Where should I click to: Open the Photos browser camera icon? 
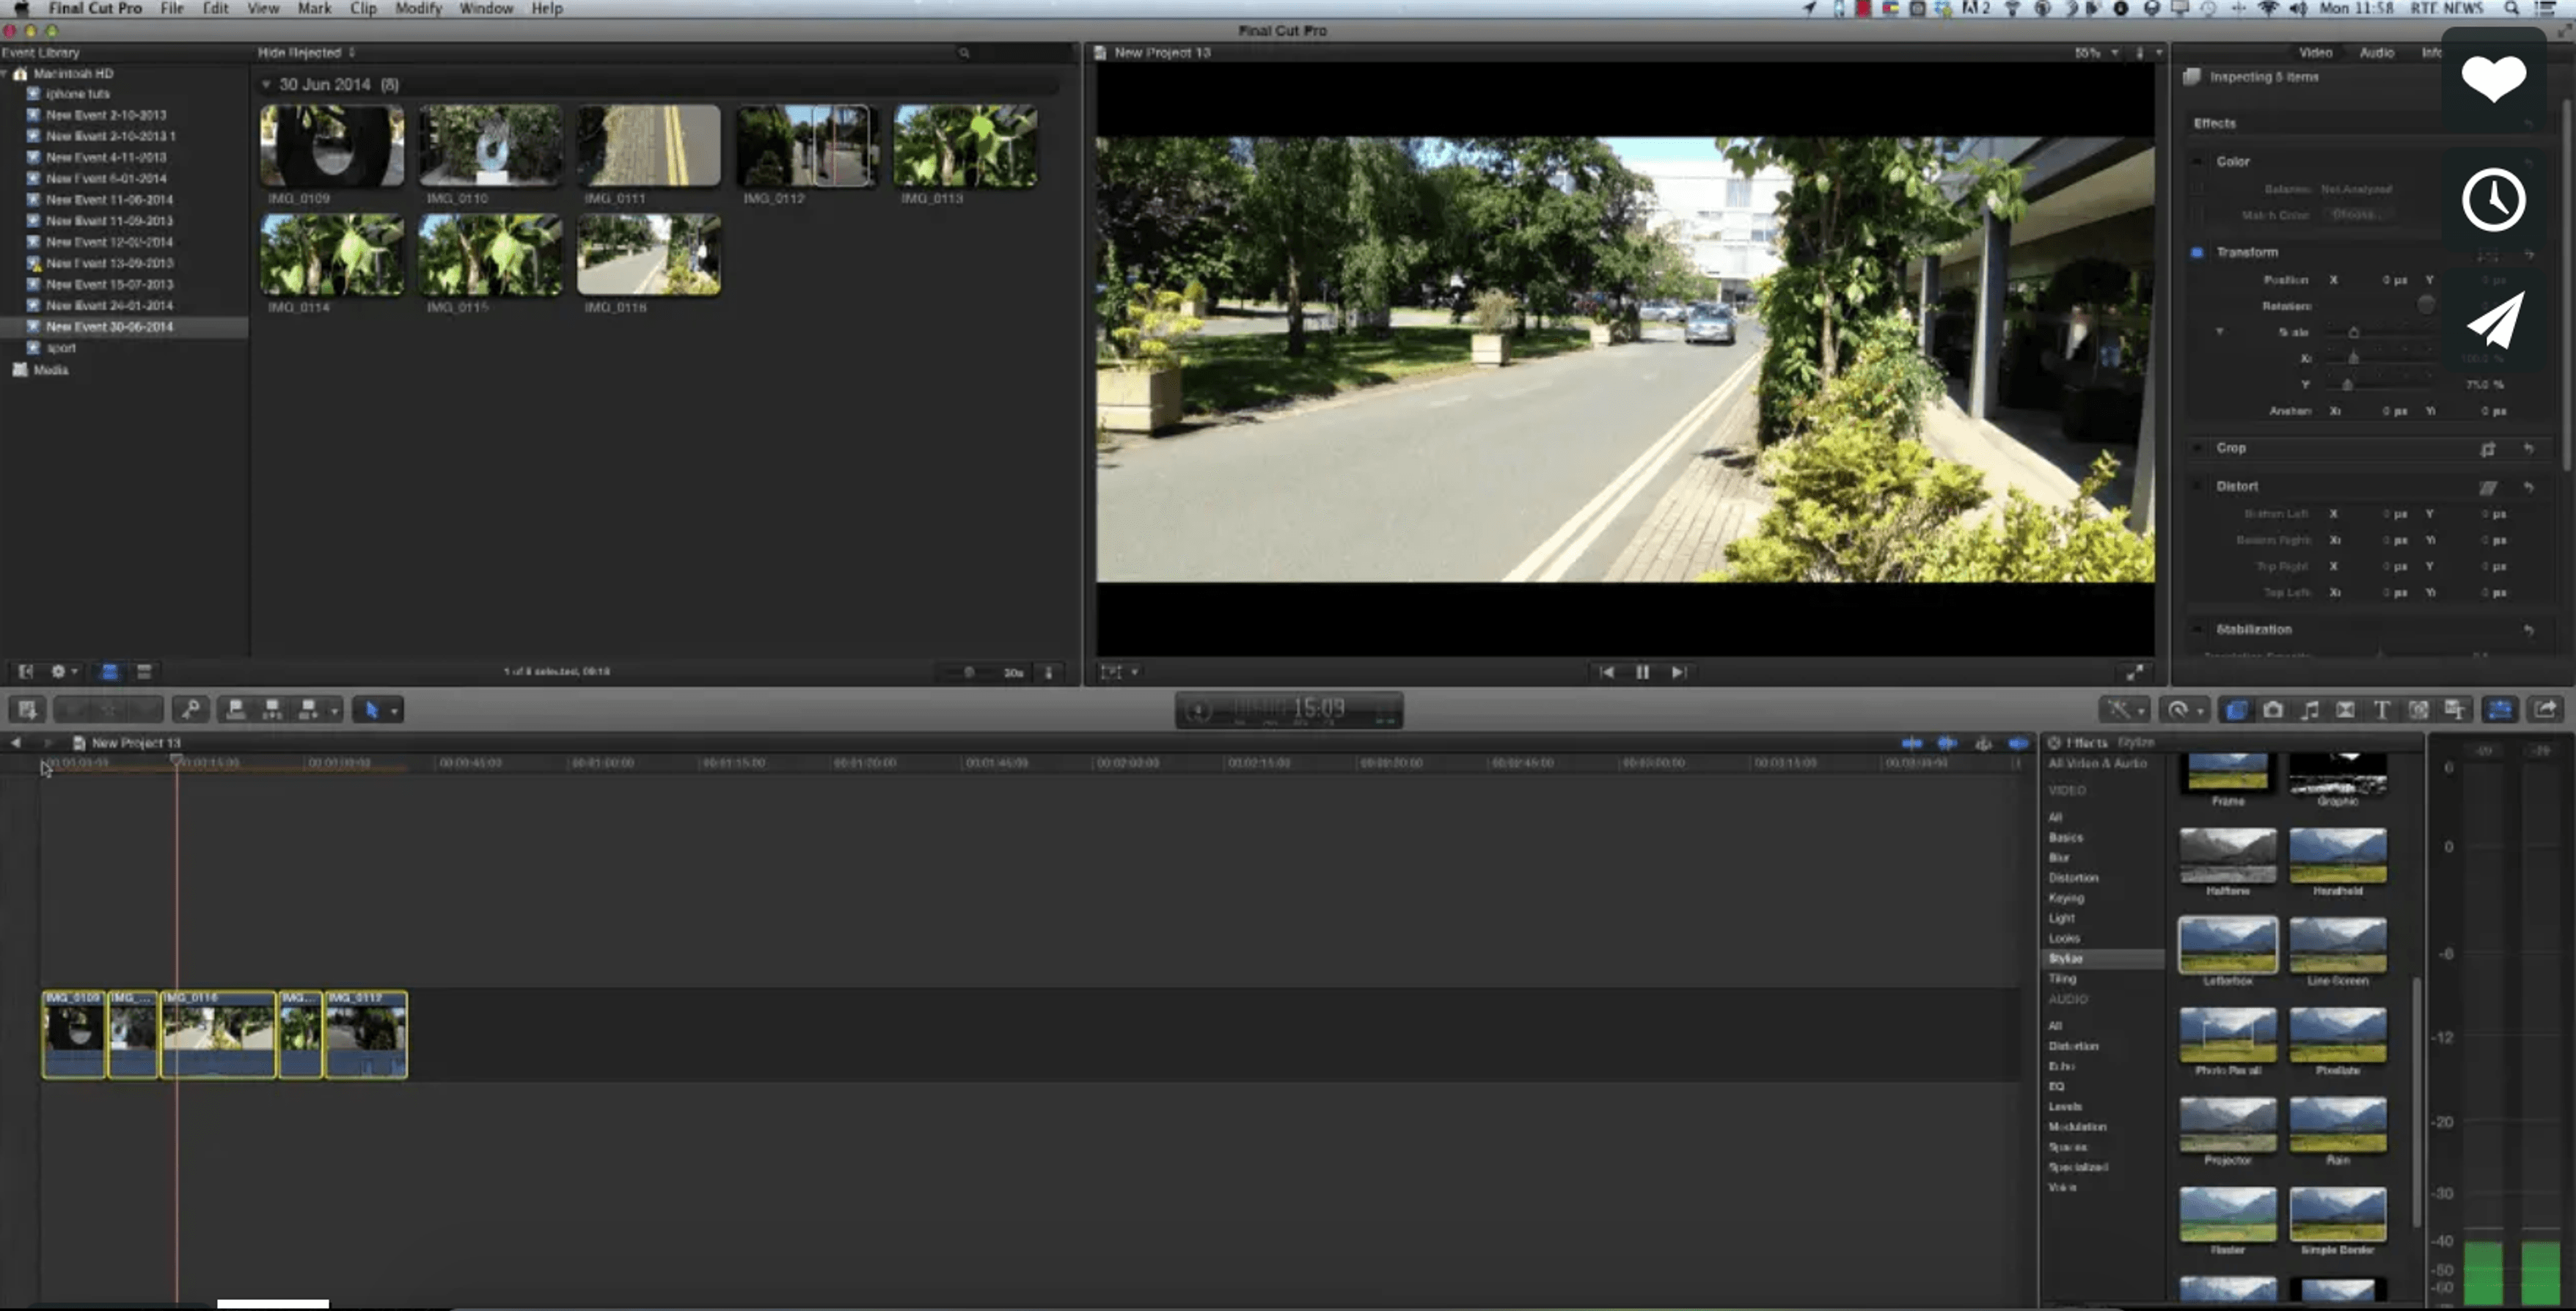coord(2273,709)
